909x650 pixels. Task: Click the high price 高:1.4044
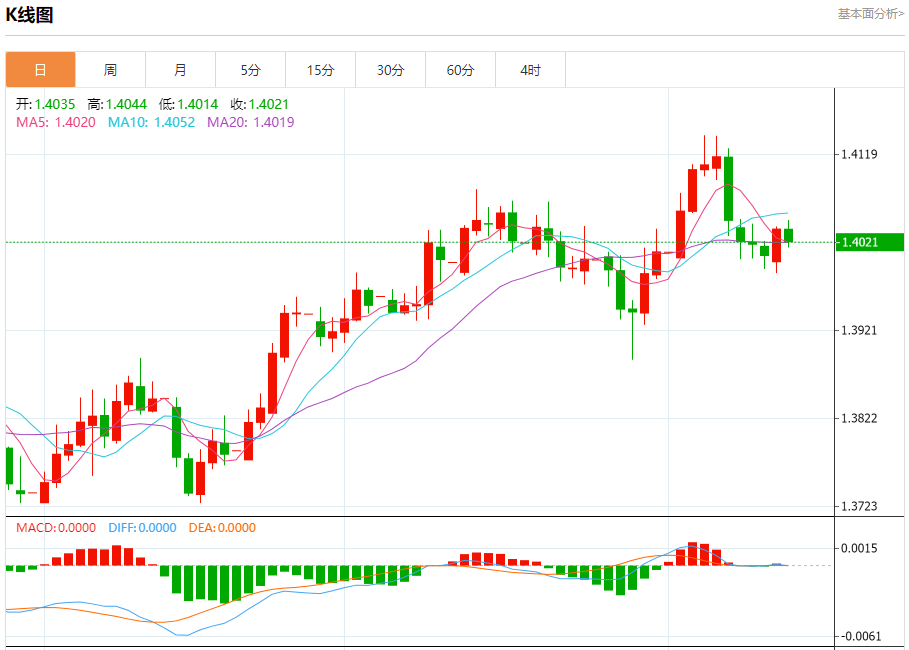tap(117, 104)
